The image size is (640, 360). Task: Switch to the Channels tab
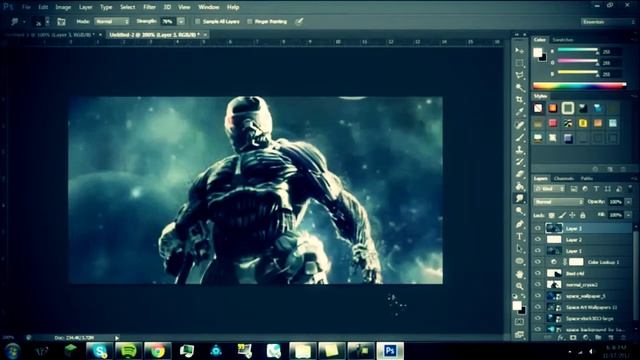point(564,178)
